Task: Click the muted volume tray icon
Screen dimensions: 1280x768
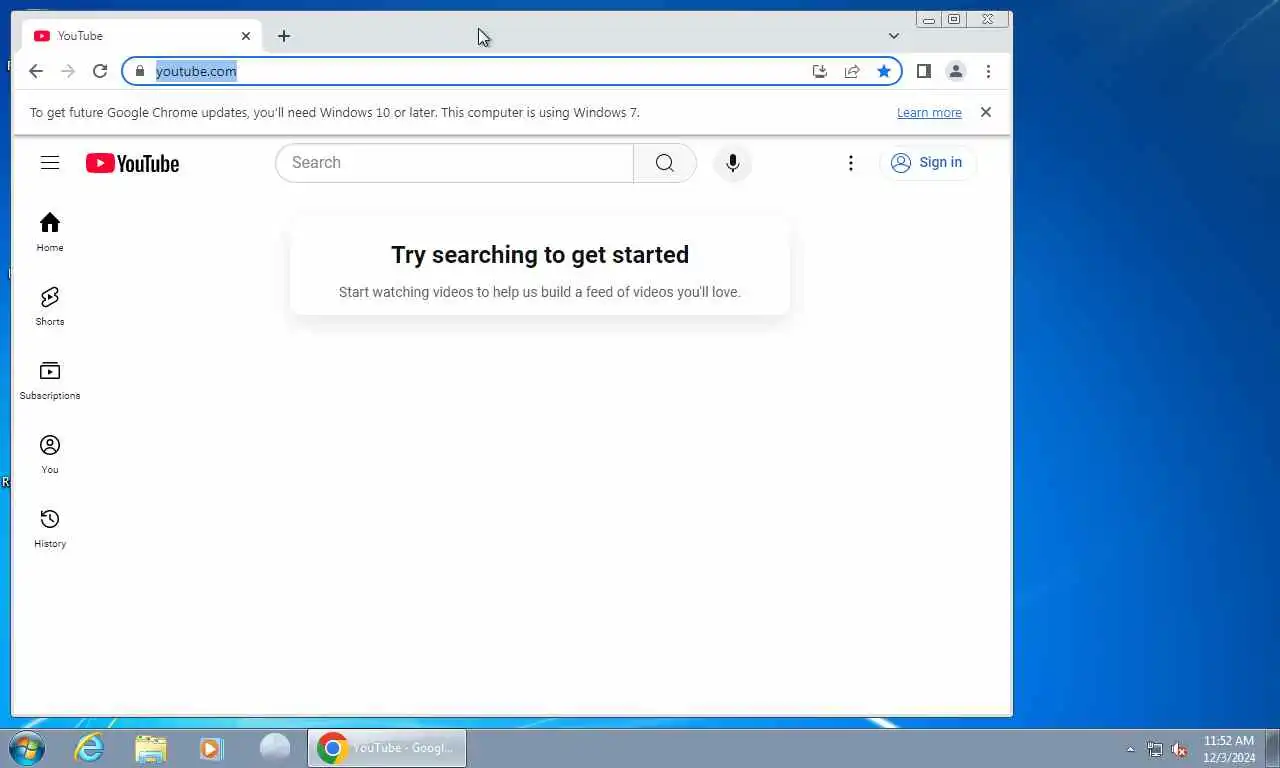Action: click(1180, 749)
